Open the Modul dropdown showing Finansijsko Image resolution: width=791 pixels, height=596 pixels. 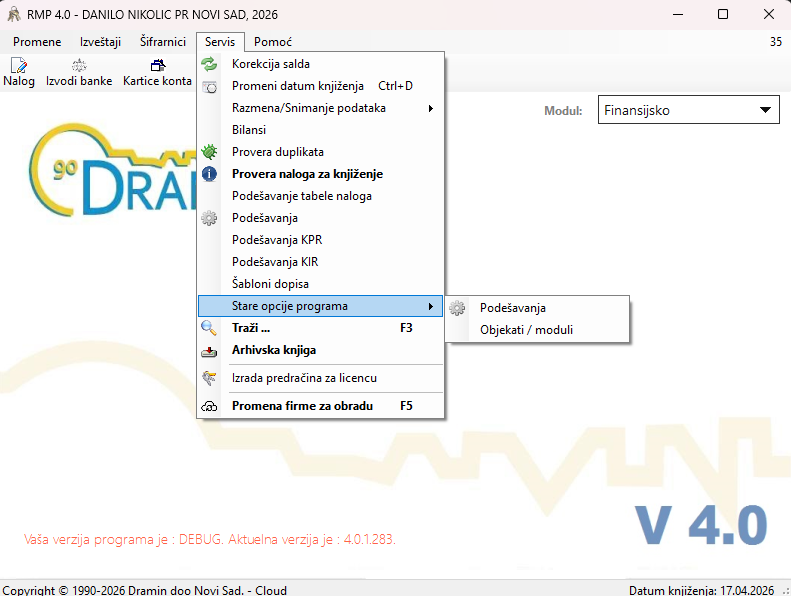coord(689,110)
